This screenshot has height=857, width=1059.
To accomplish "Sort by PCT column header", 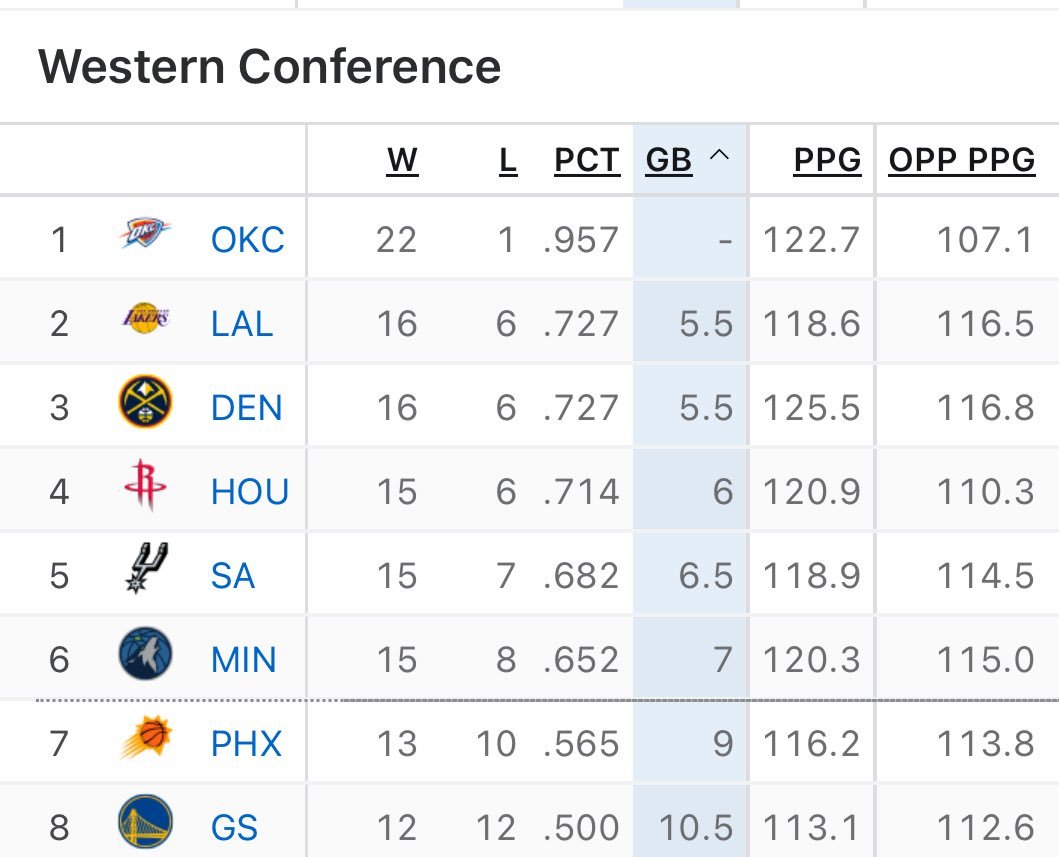I will click(587, 160).
